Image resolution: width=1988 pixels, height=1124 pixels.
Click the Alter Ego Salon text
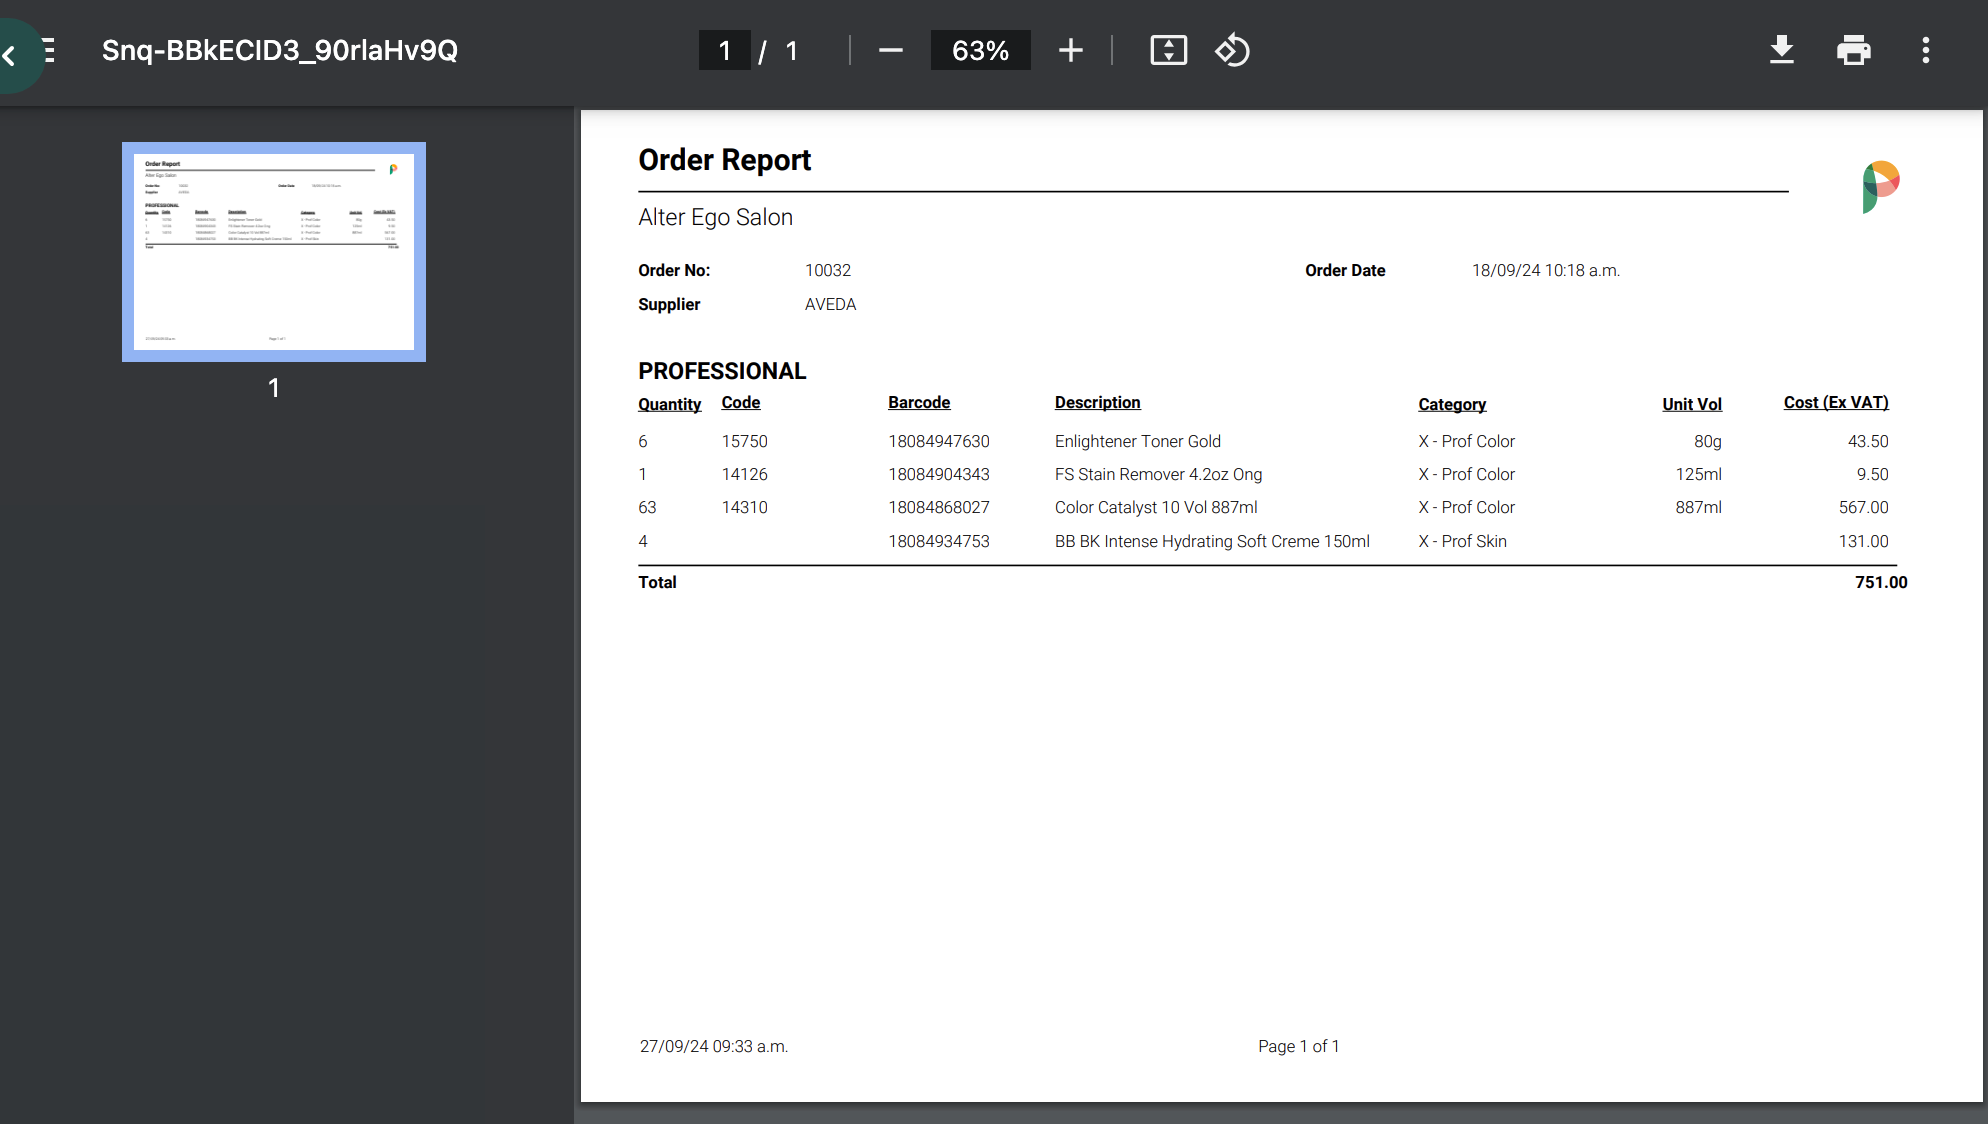715,217
